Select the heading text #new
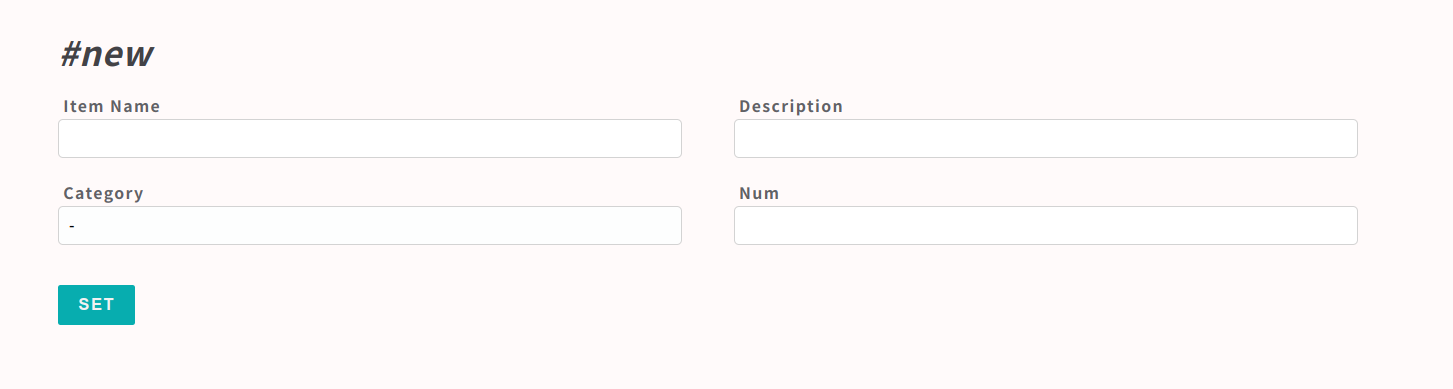This screenshot has width=1453, height=389. [x=106, y=55]
